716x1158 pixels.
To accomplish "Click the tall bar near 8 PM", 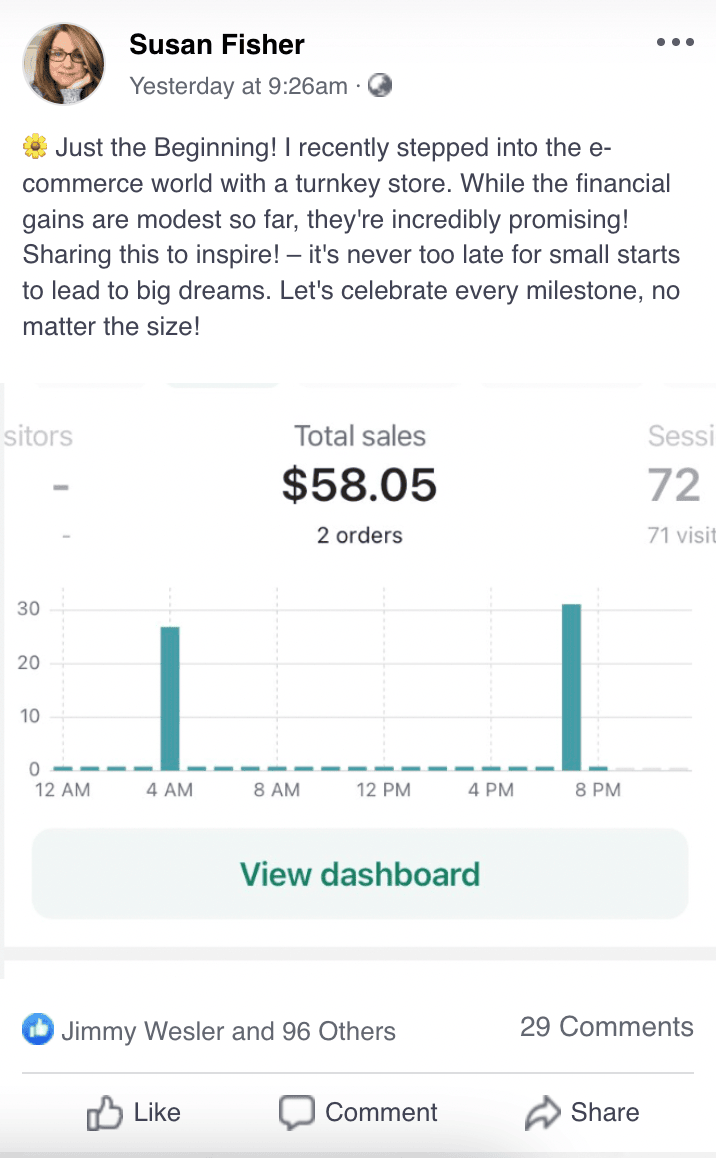I will click(x=571, y=686).
